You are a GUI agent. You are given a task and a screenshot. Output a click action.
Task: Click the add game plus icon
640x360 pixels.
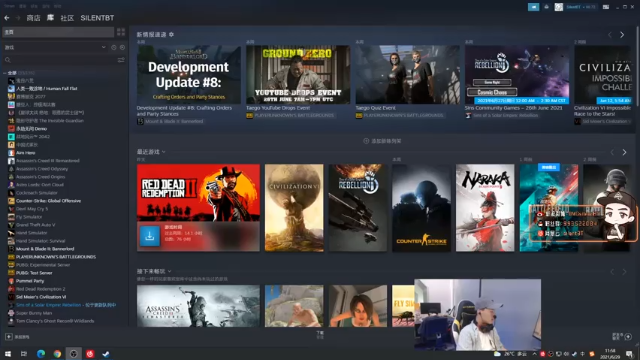(x=9, y=337)
